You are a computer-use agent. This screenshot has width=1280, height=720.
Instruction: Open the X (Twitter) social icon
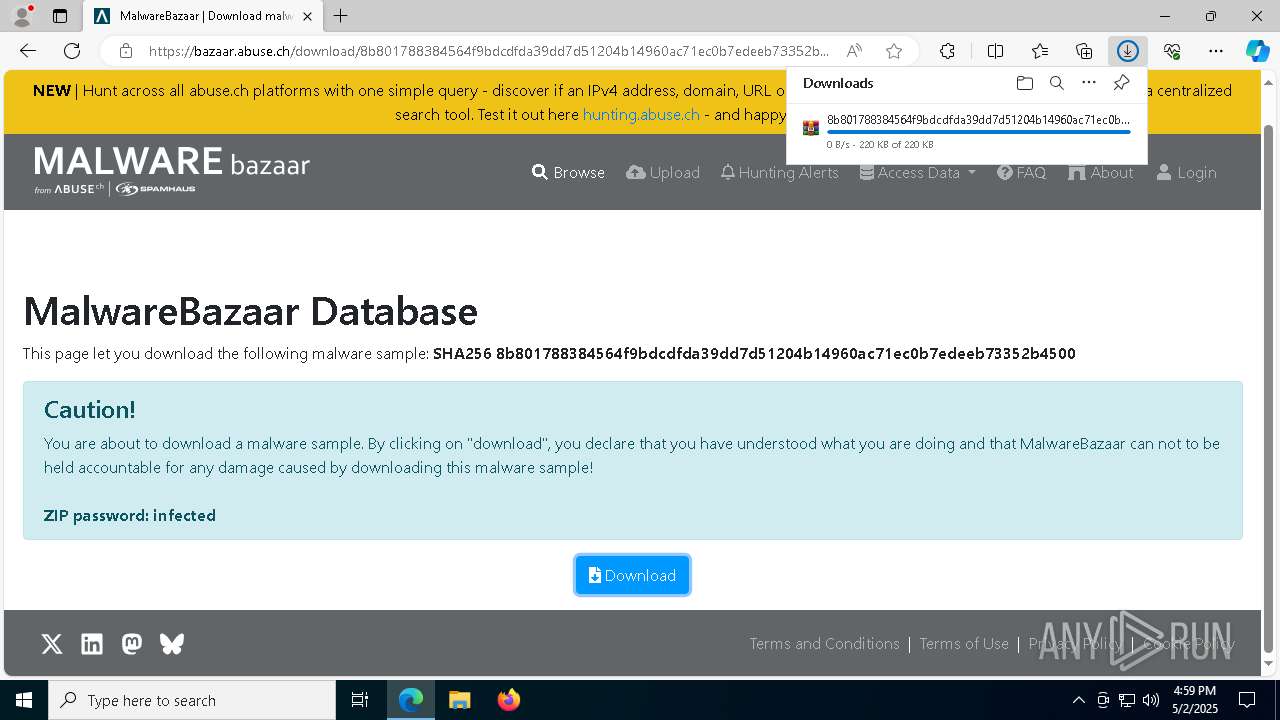click(x=52, y=644)
